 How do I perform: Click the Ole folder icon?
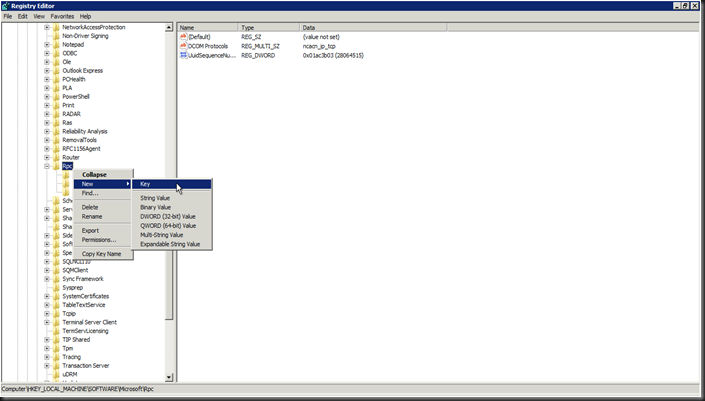tap(56, 62)
